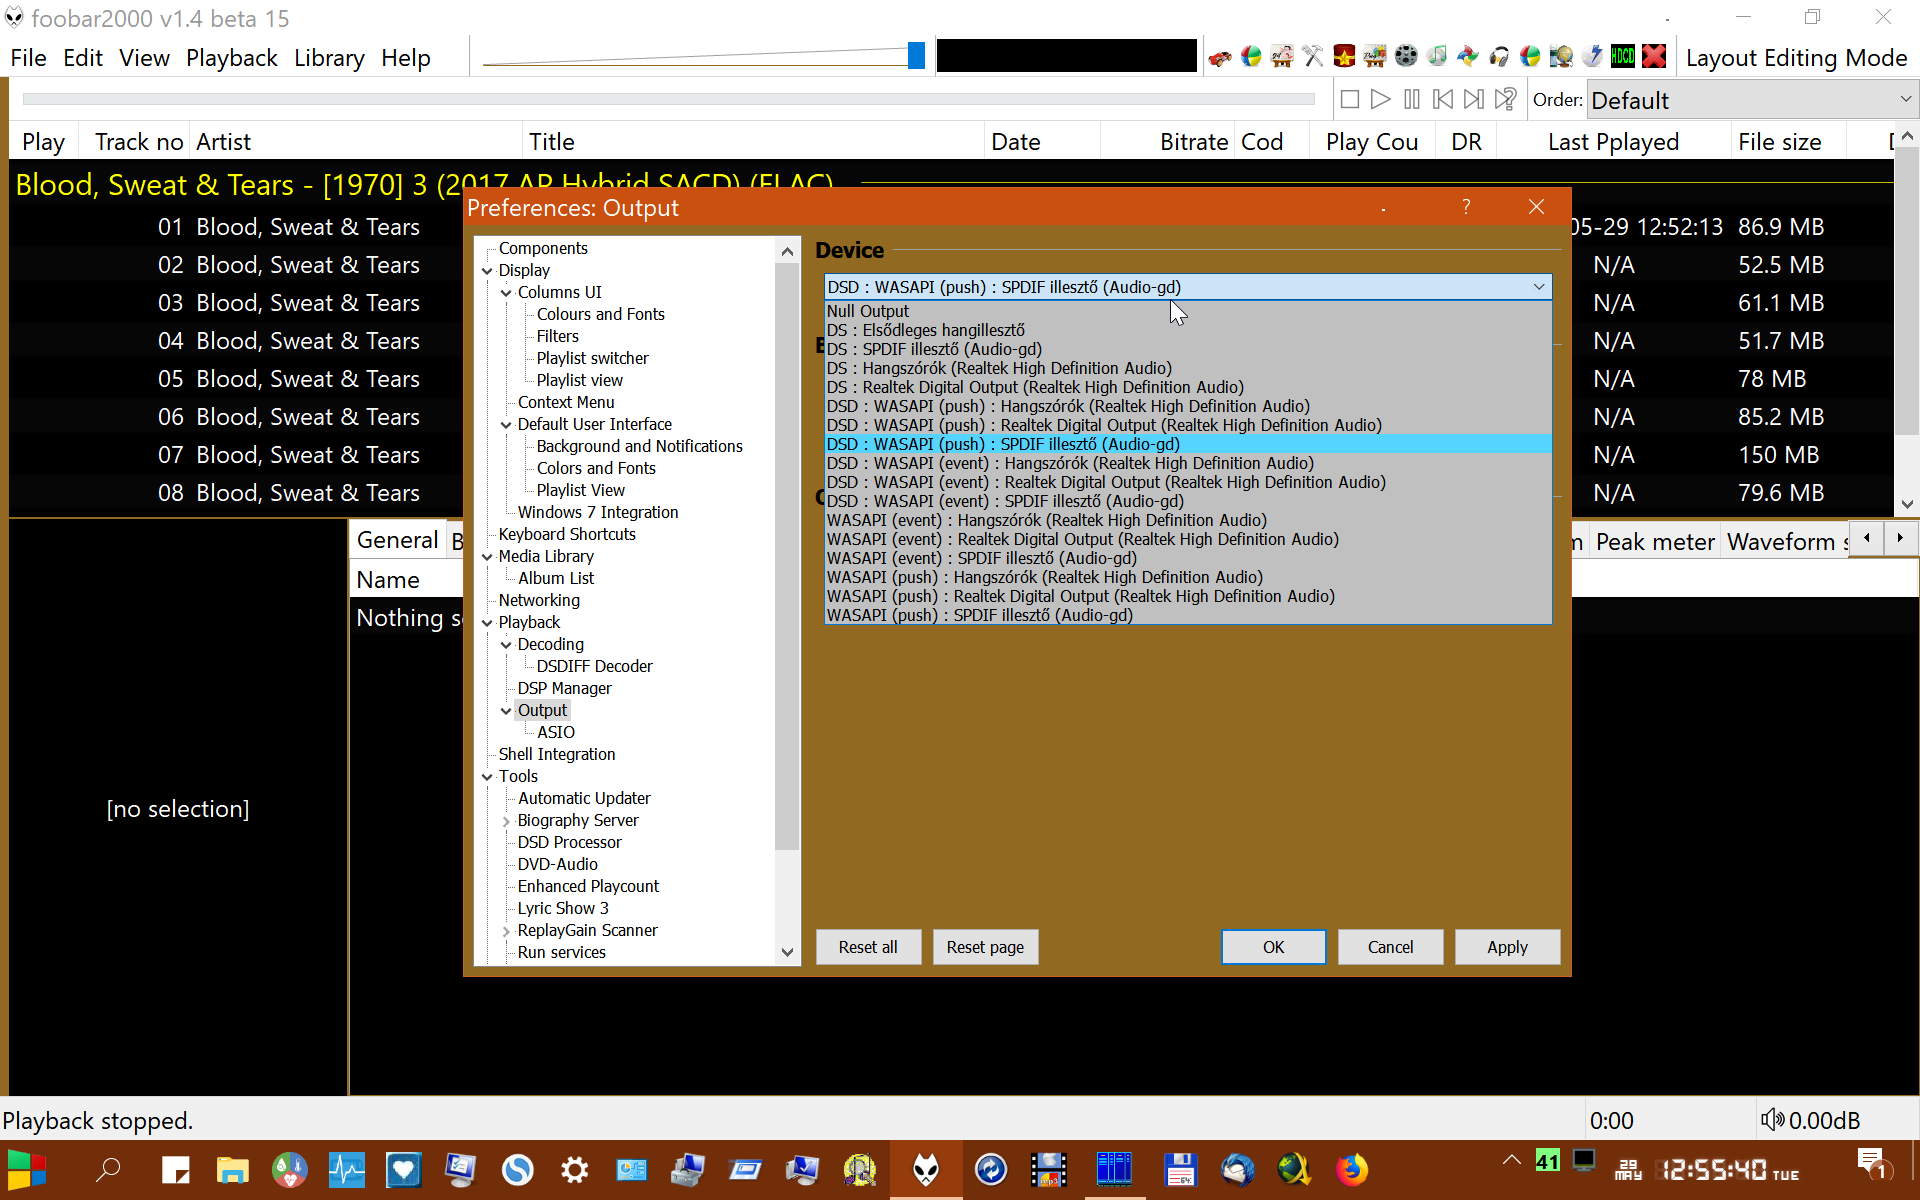1920x1200 pixels.
Task: Choose DS : Elsődleges hangillesztő device
Action: click(1188, 330)
